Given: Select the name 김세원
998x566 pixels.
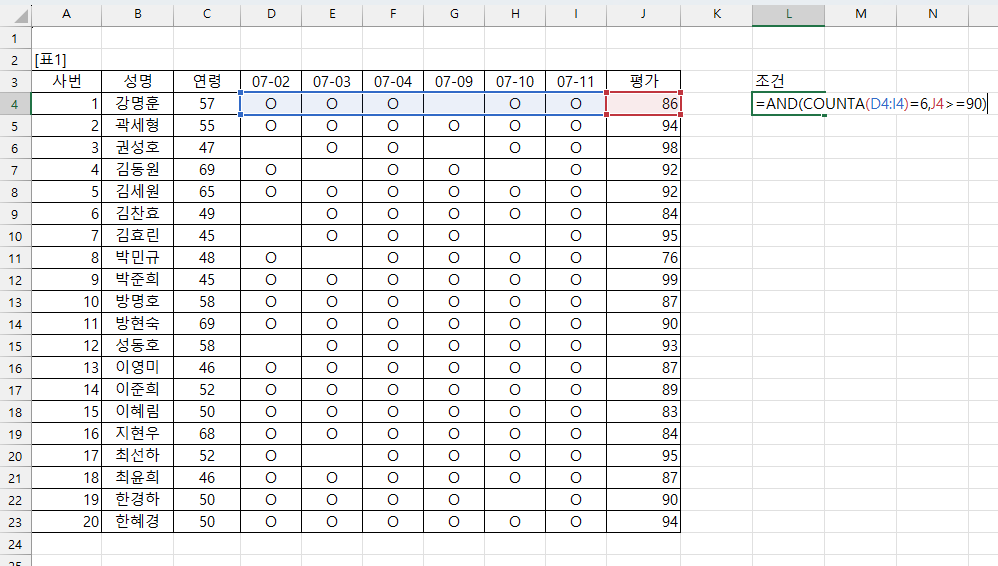Looking at the screenshot, I should 137,192.
